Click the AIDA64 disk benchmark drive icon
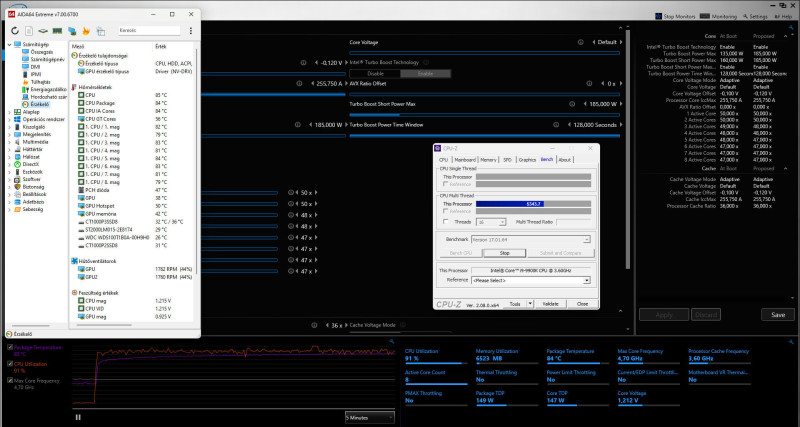 [x=43, y=31]
